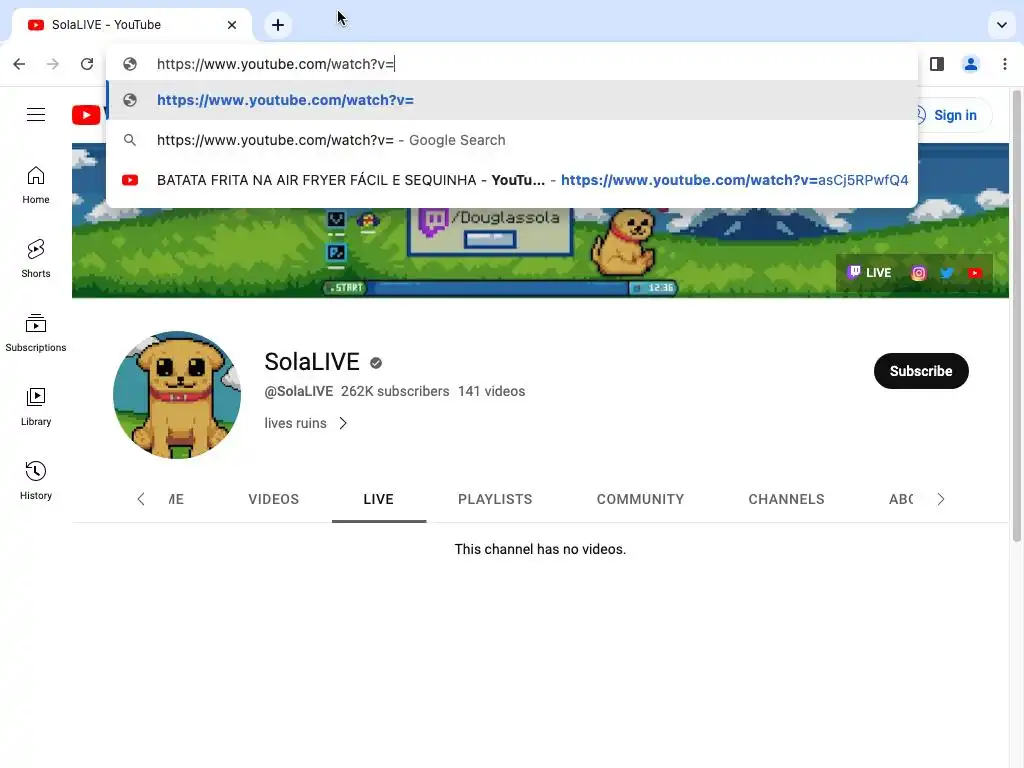Click the @SolaLIVE handle
The width and height of the screenshot is (1024, 768).
[x=298, y=391]
